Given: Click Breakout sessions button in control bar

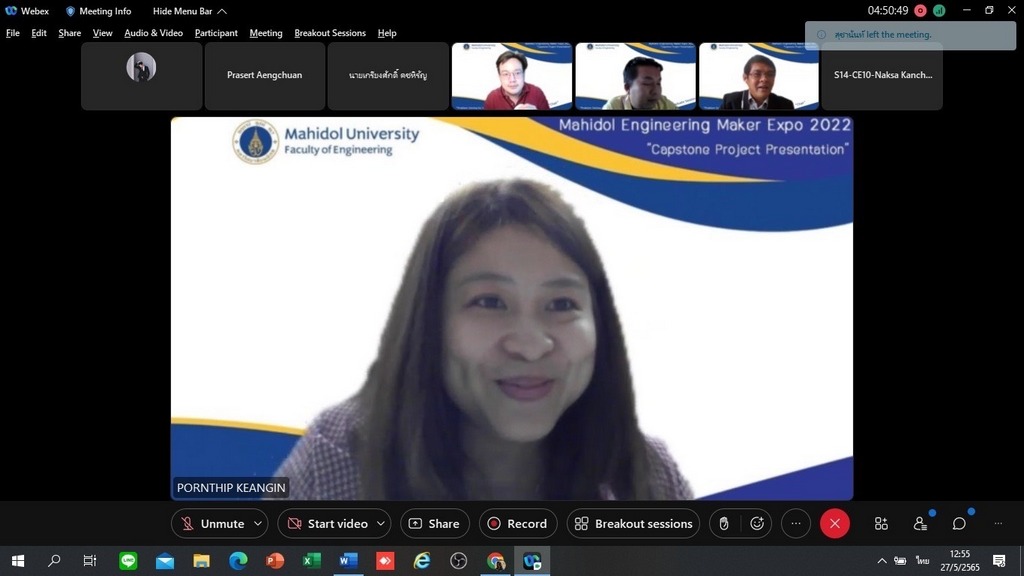Looking at the screenshot, I should [633, 523].
